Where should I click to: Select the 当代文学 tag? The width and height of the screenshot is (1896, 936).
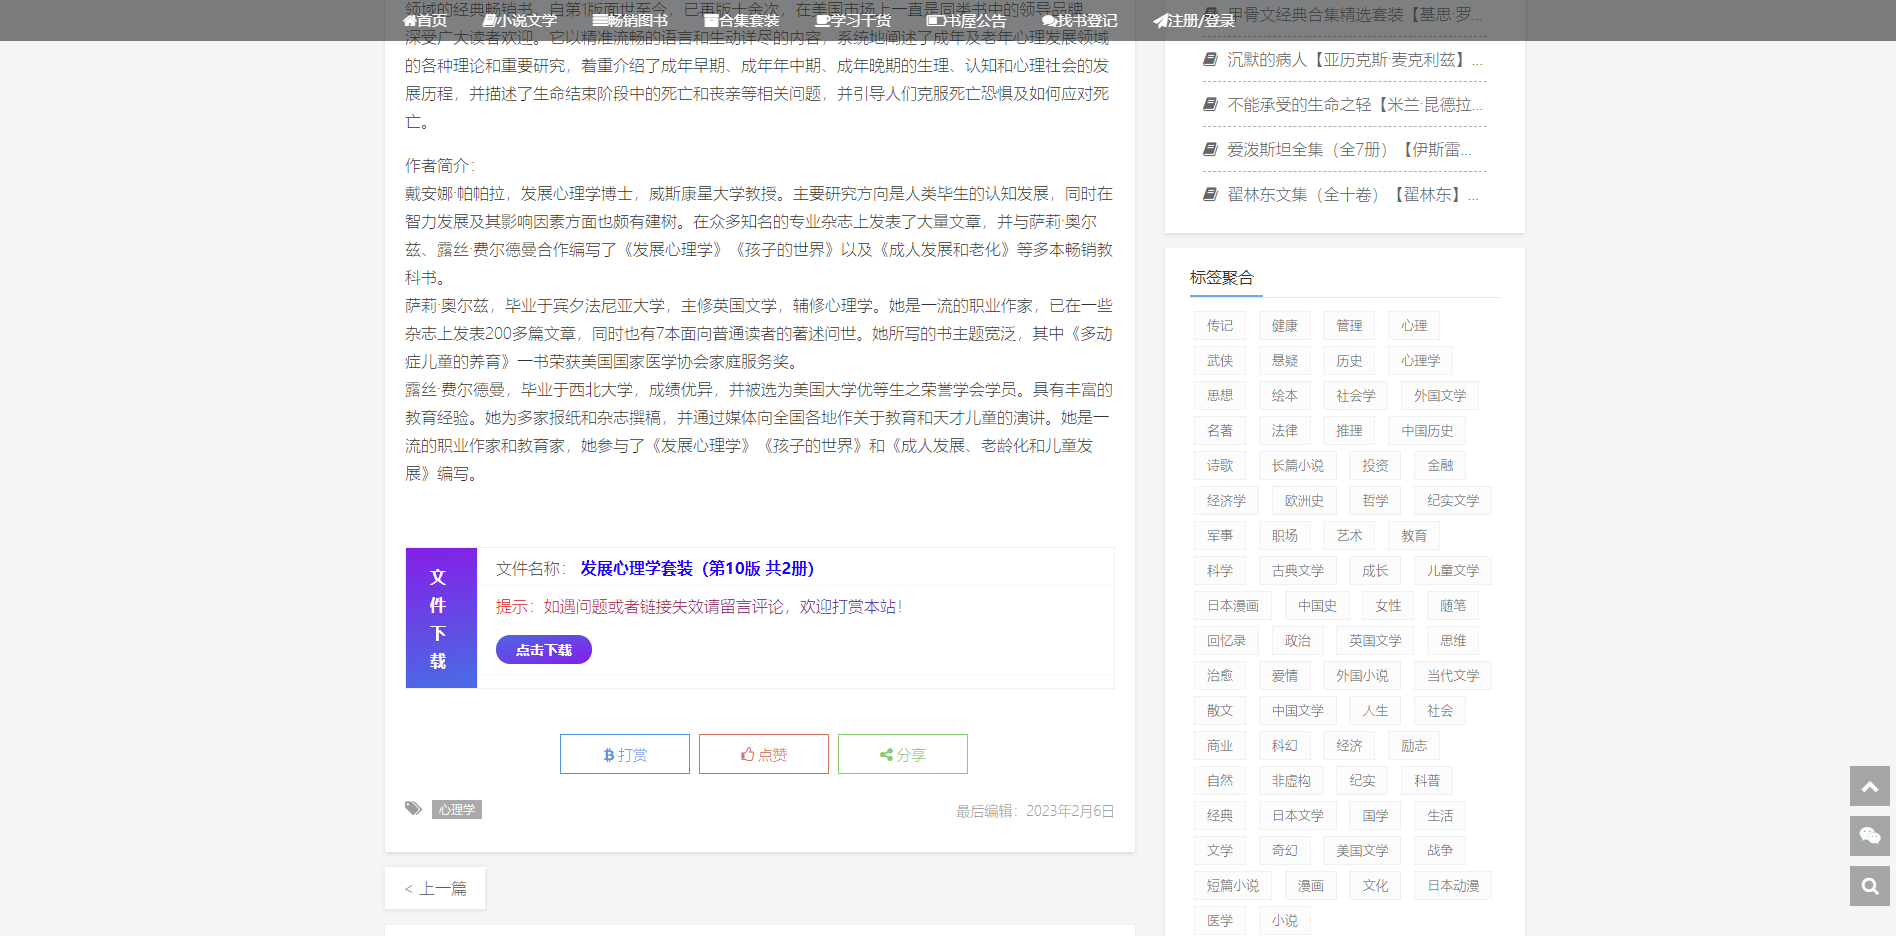[1453, 676]
